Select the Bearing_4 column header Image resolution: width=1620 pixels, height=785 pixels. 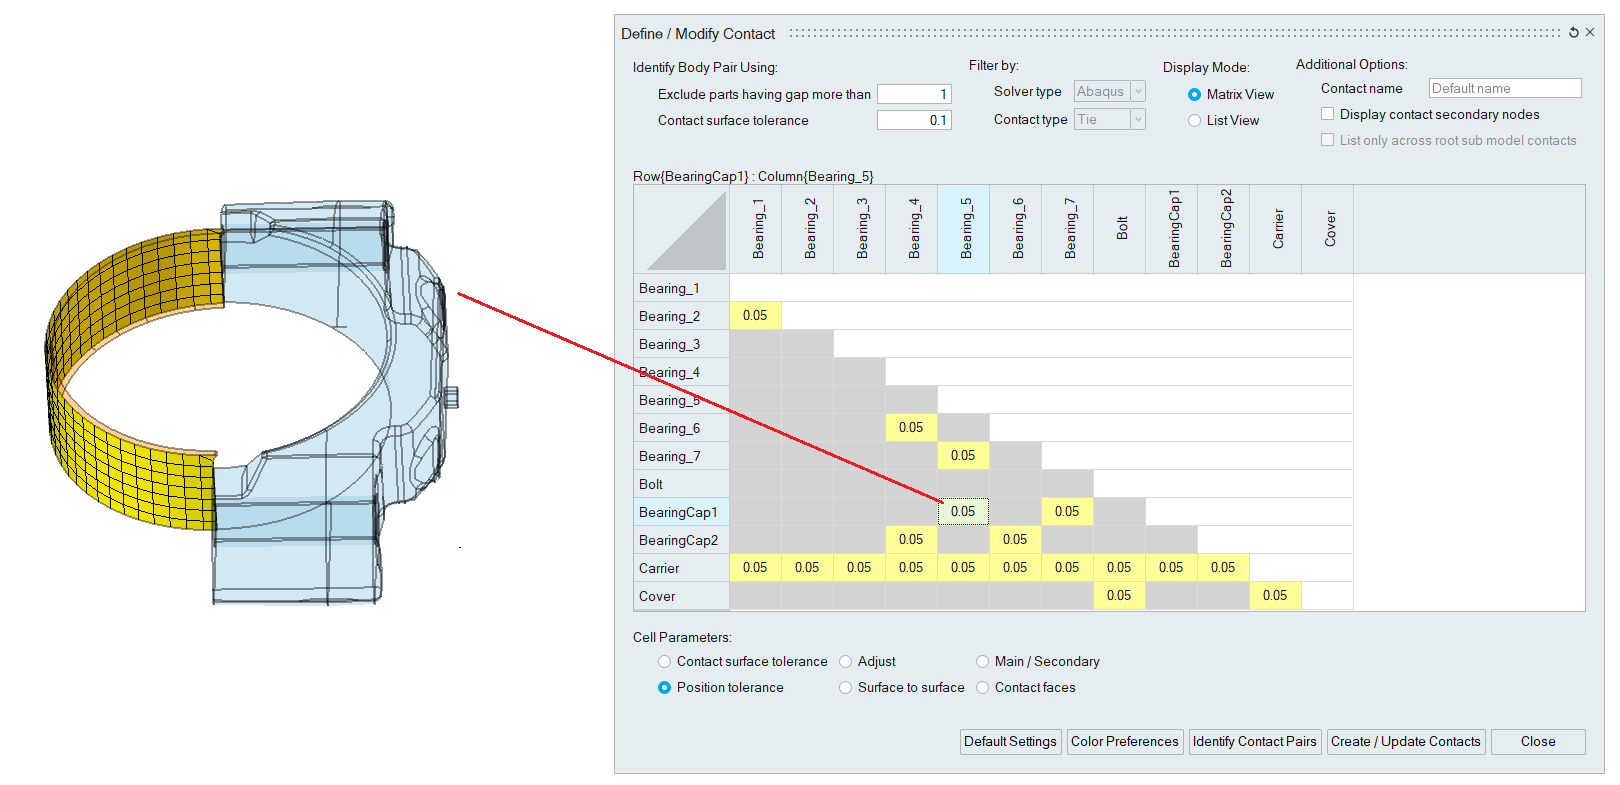912,229
